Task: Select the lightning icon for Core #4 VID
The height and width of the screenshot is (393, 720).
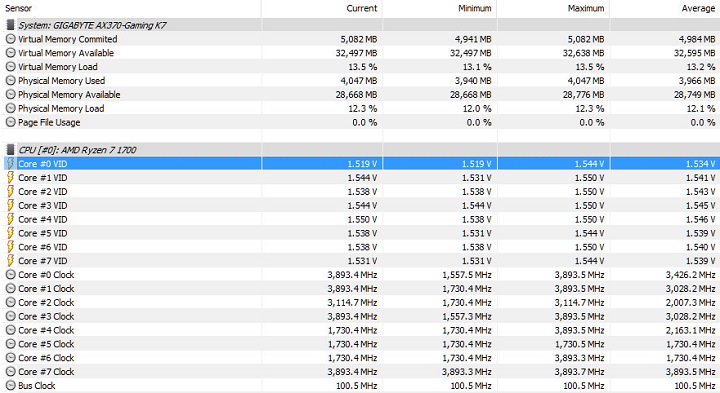Action: [x=10, y=219]
